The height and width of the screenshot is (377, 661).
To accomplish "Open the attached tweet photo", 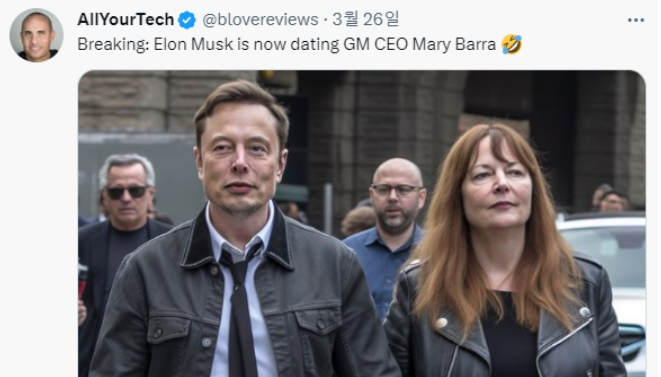I will (x=362, y=224).
